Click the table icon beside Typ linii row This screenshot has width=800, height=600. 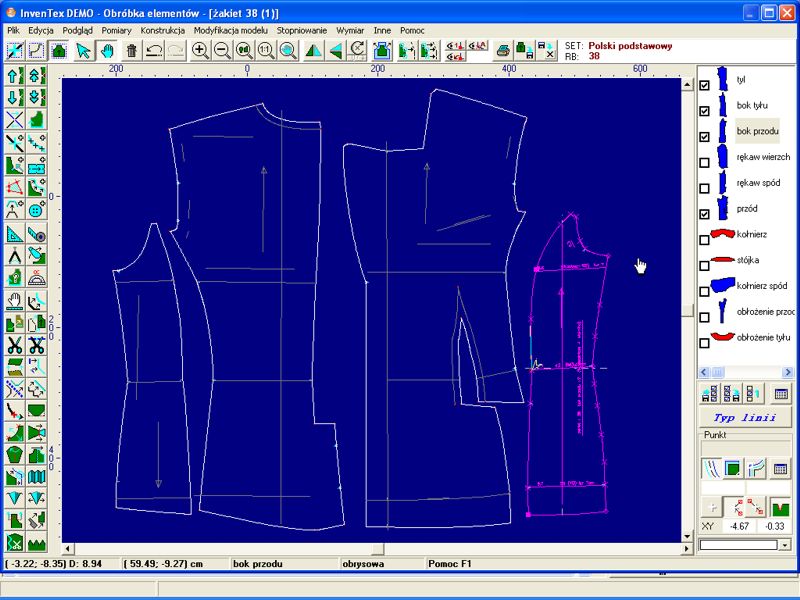(x=781, y=393)
